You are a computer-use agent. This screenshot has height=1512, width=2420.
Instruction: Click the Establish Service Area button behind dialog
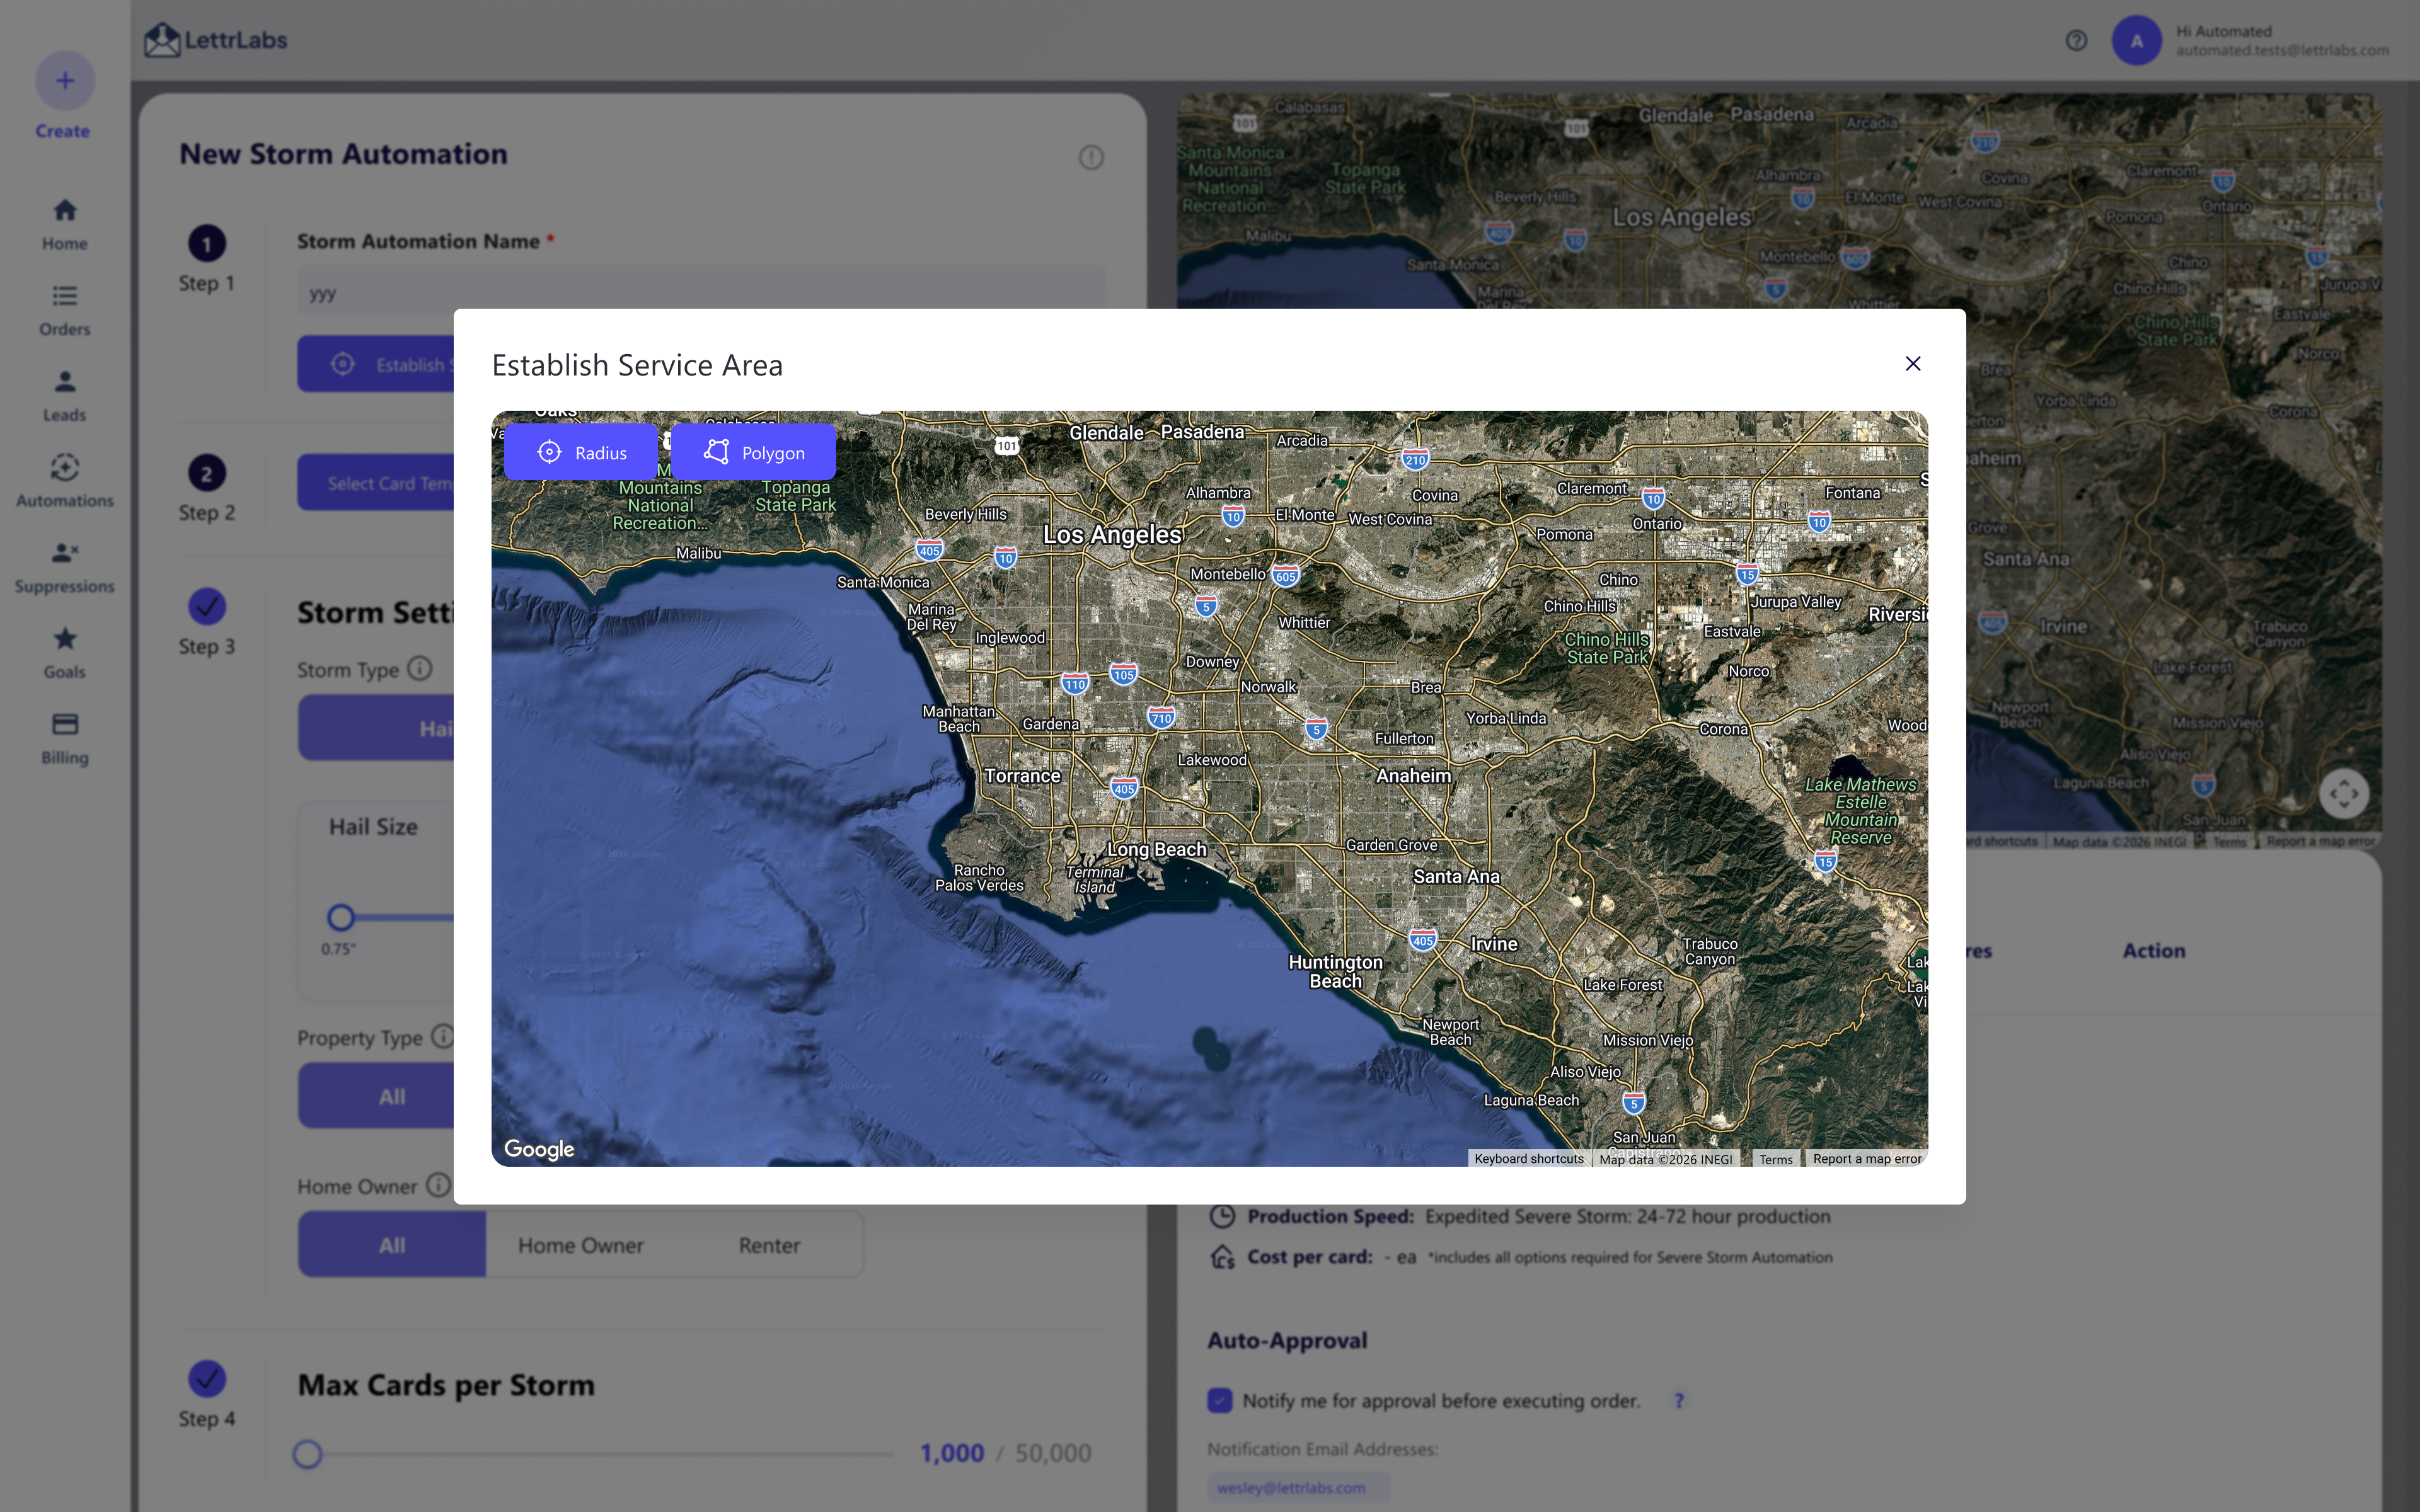(376, 364)
